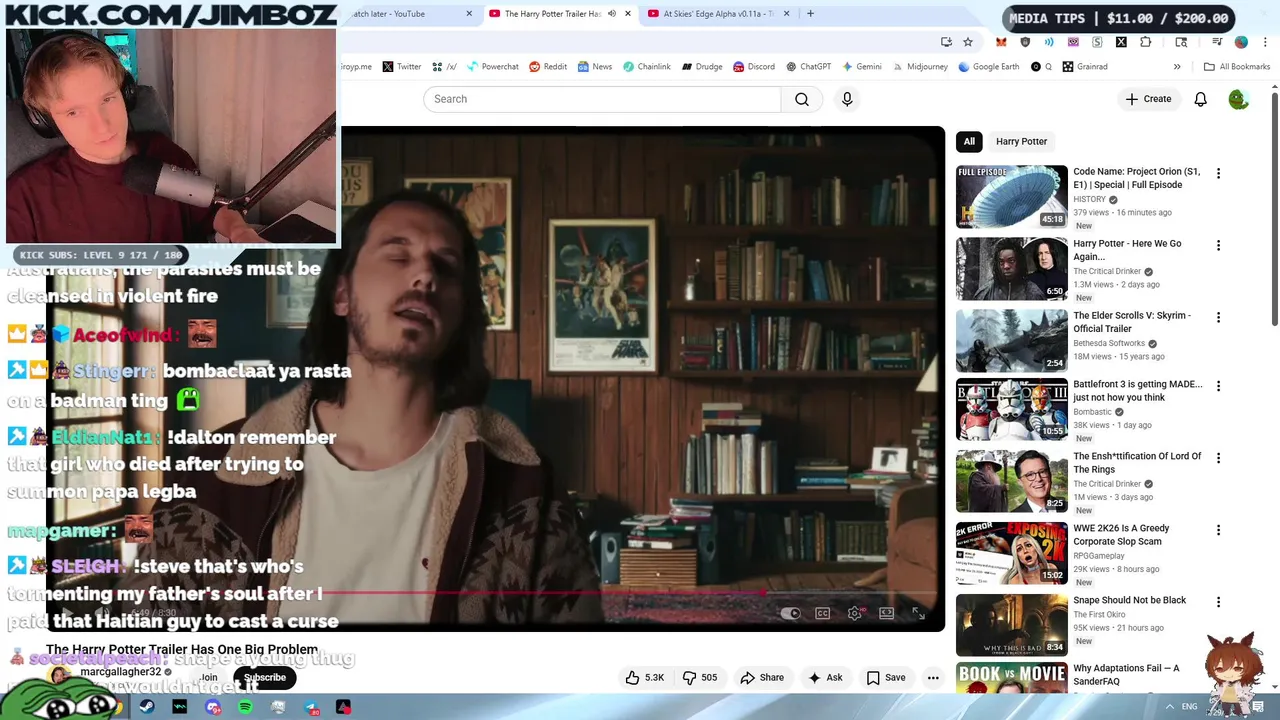This screenshot has width=1280, height=720.
Task: Open the Midjourney bookmark
Action: coord(920,67)
